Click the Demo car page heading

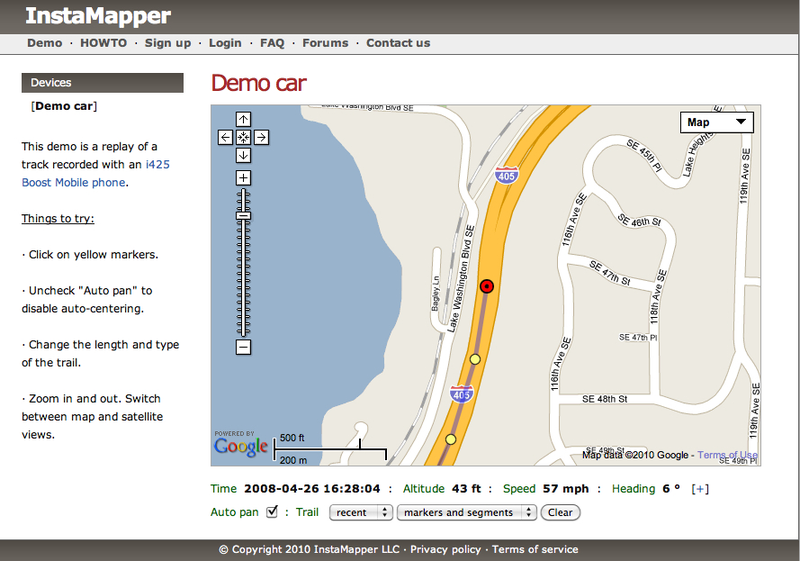click(259, 83)
